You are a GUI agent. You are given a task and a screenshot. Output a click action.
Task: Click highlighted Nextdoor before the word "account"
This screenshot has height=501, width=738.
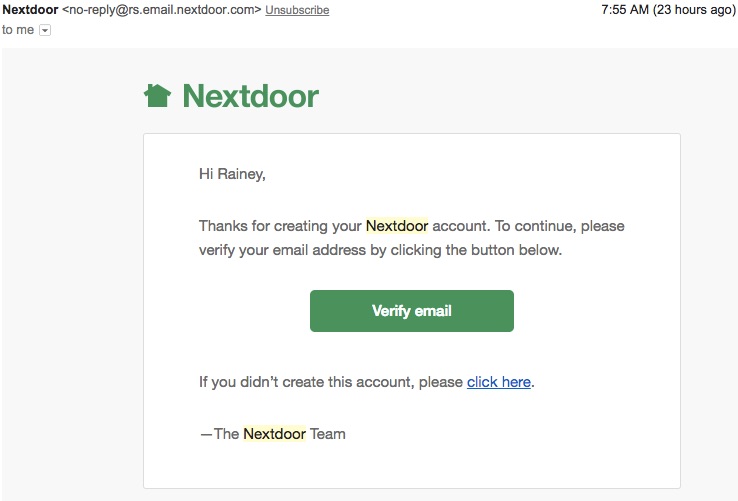pos(397,226)
